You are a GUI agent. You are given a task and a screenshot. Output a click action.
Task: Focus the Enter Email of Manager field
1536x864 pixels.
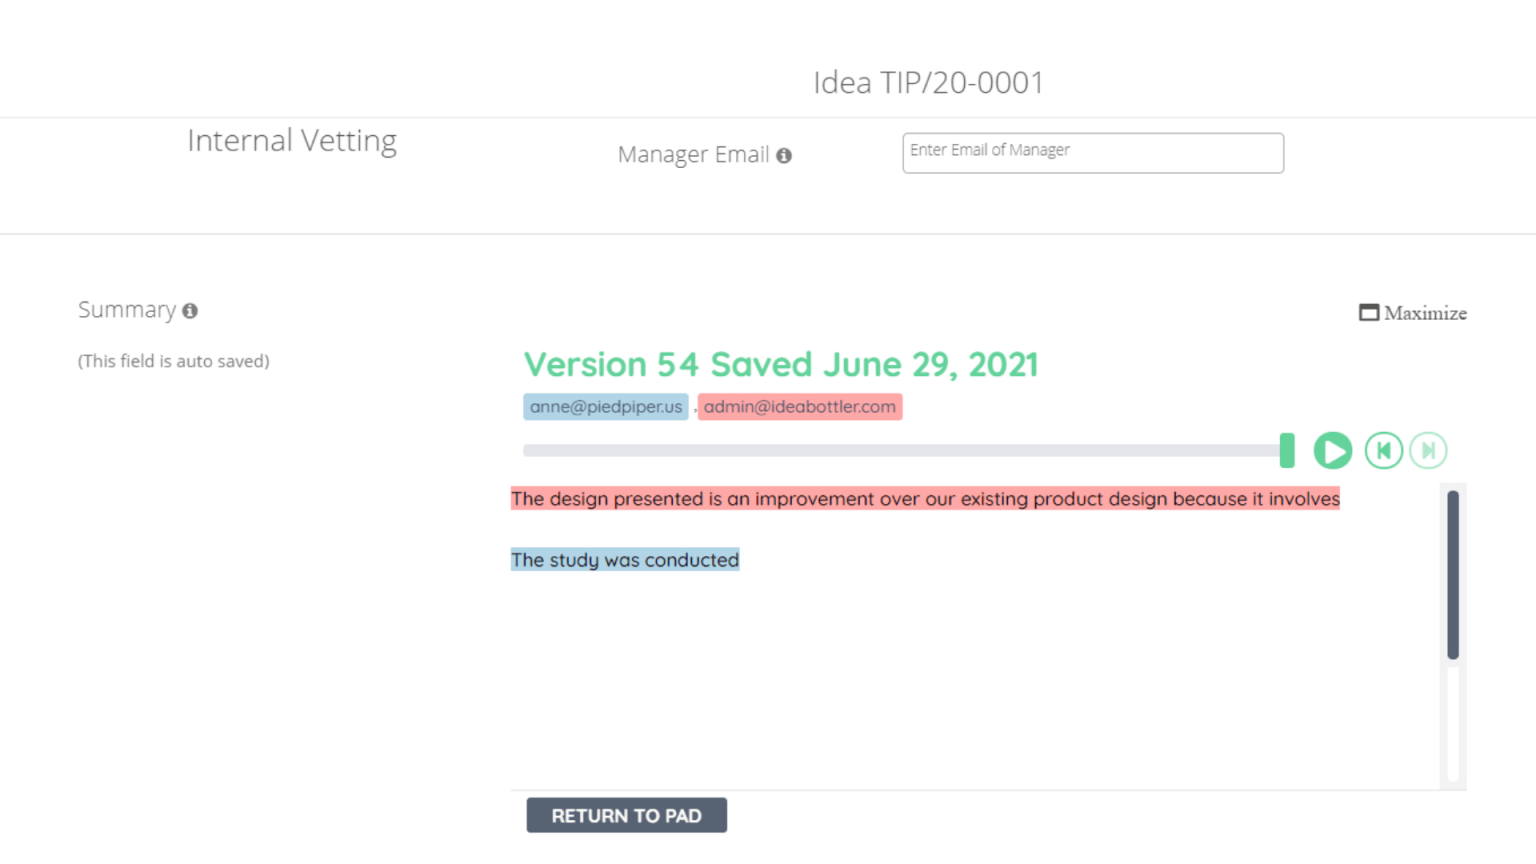tap(1092, 153)
